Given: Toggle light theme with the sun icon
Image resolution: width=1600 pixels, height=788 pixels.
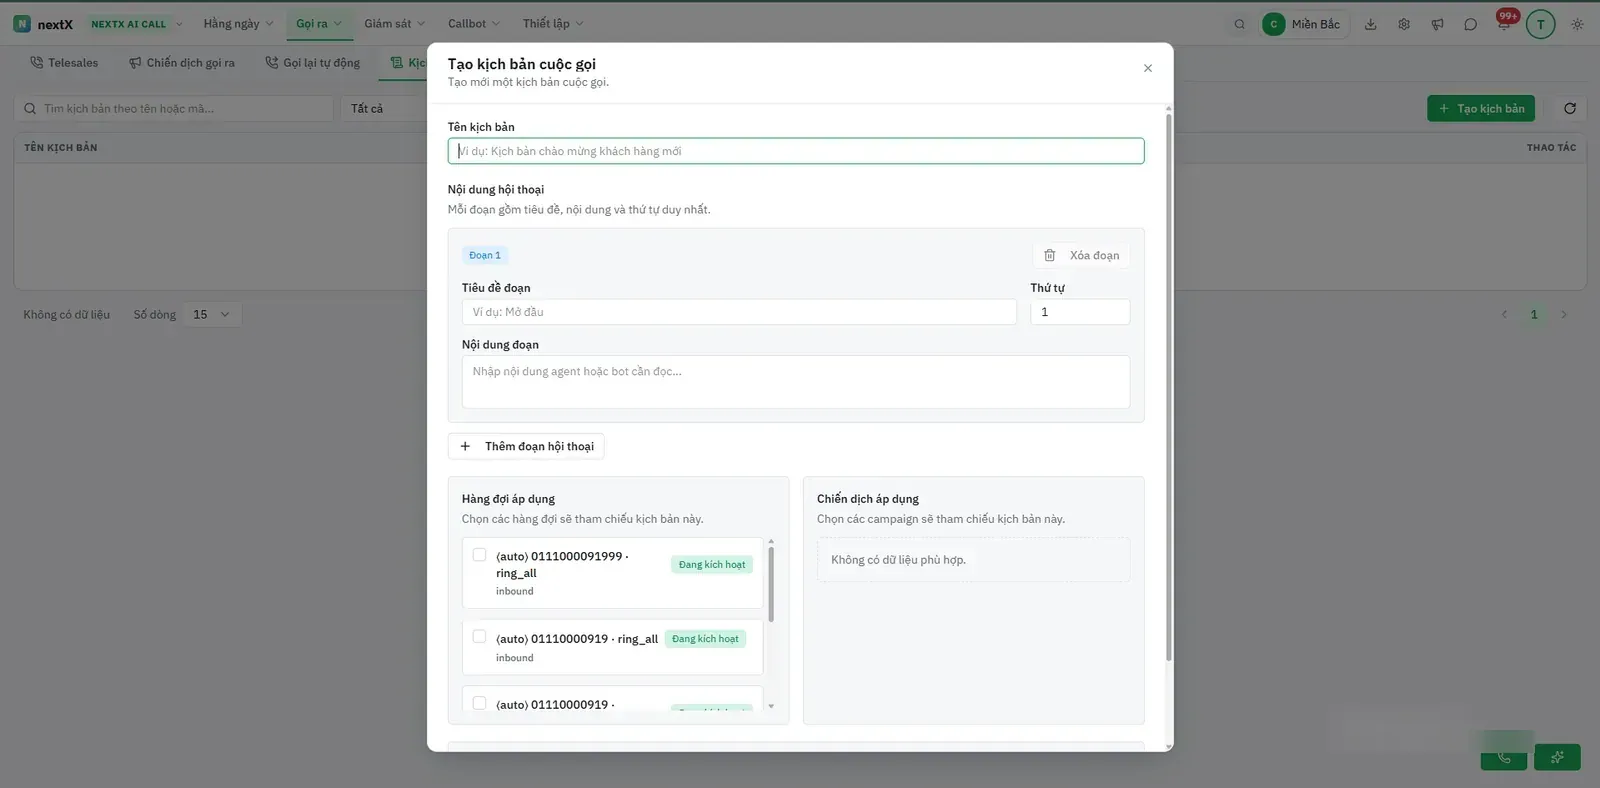Looking at the screenshot, I should (x=1577, y=24).
